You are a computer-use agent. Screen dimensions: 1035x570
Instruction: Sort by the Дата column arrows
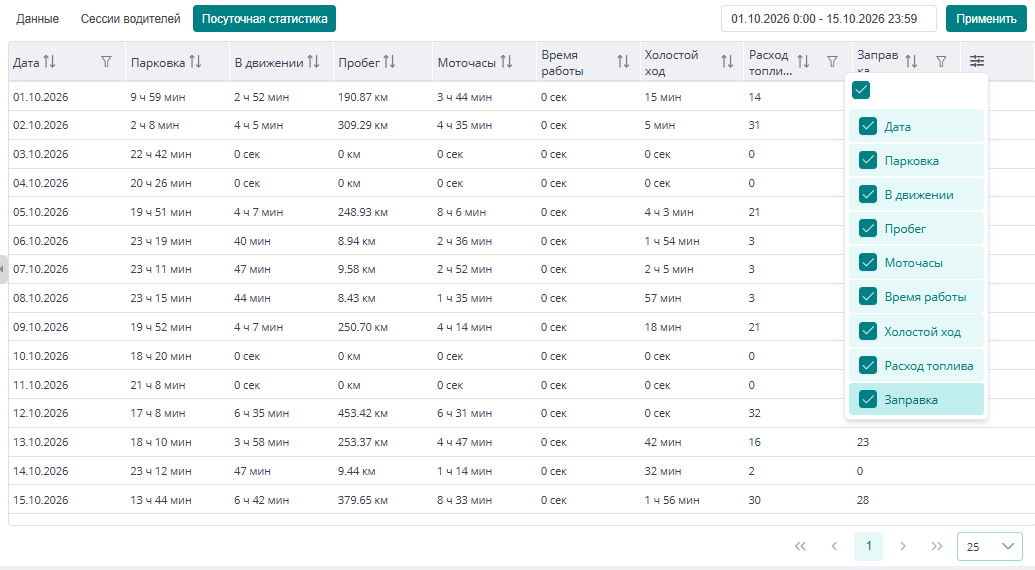[50, 62]
